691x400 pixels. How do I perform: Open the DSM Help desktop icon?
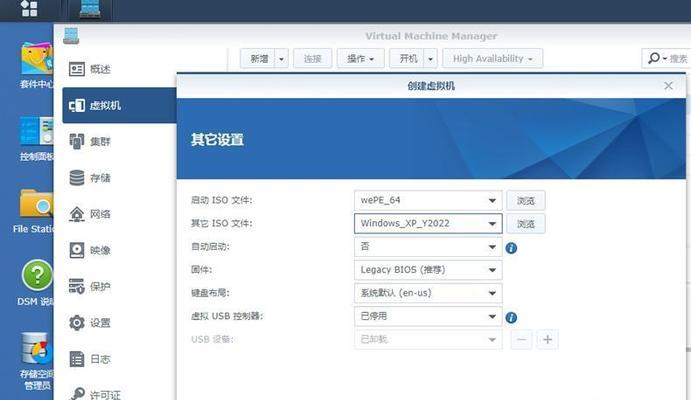tap(37, 275)
